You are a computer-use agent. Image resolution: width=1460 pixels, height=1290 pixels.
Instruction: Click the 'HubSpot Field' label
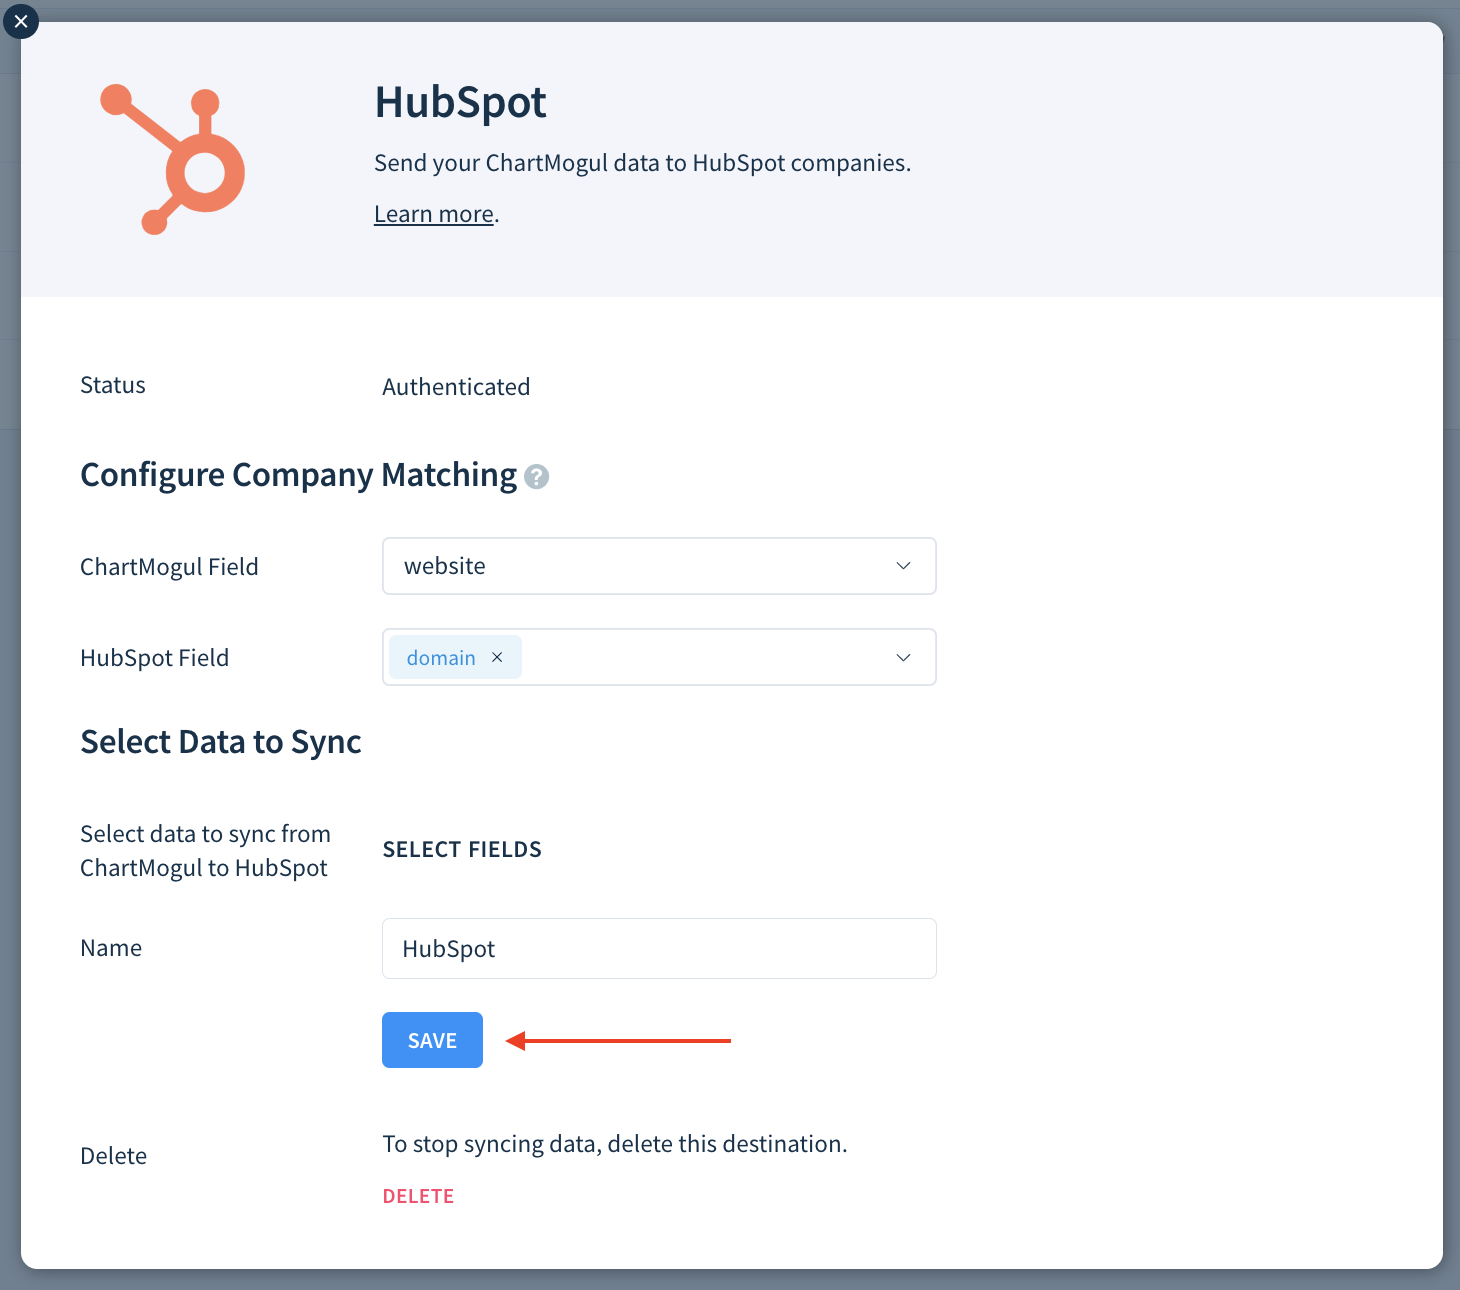pos(154,658)
